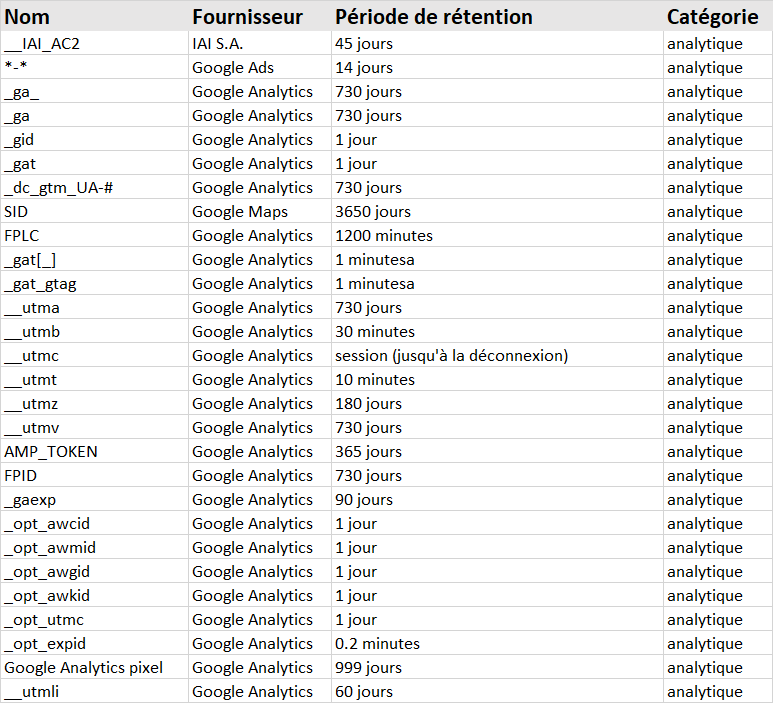Select the AMP_TOKEN cookie name cell
Screen dimensions: 773x703
[51, 452]
